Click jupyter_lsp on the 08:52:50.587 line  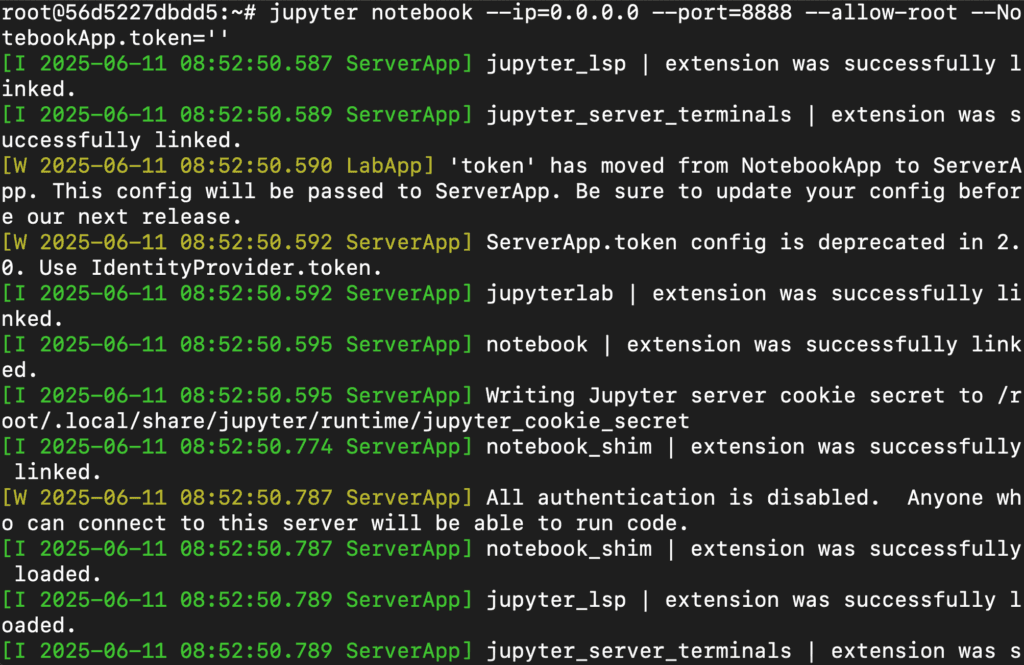556,63
